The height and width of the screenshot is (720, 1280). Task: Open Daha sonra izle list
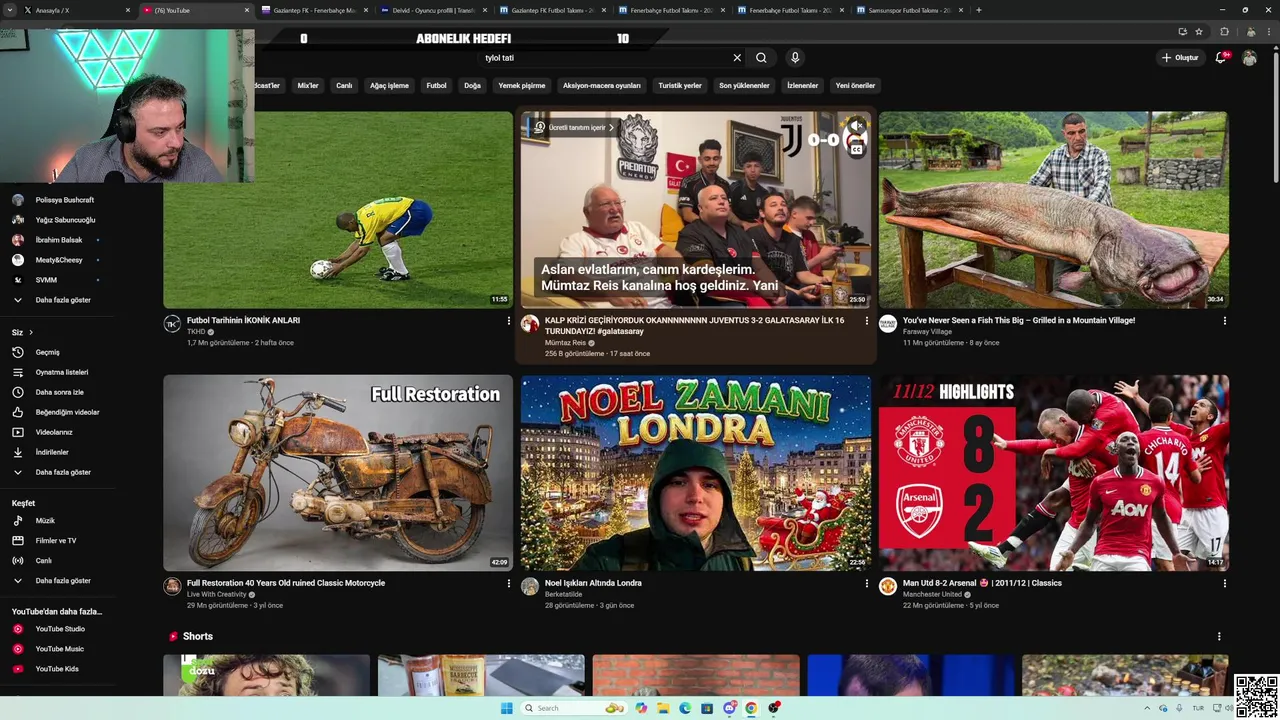[x=58, y=392]
